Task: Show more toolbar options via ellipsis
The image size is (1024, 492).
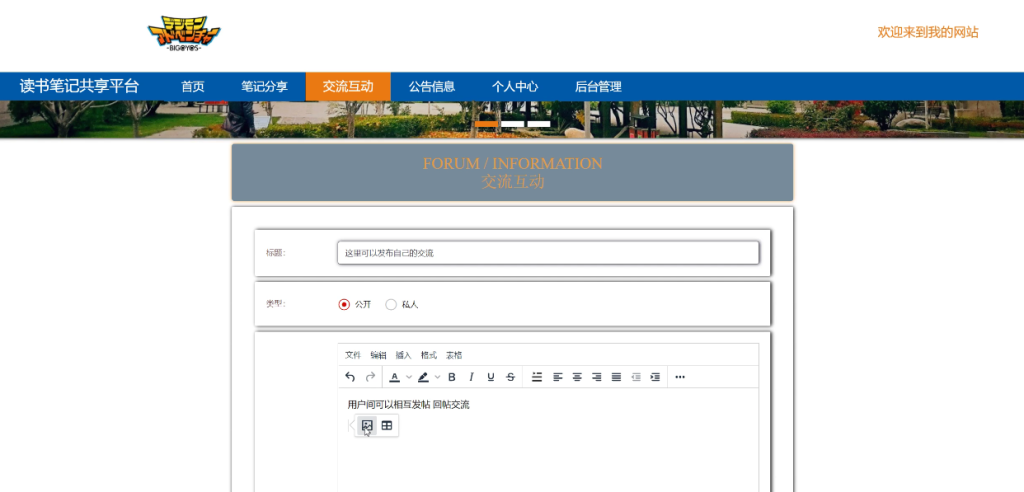Action: coord(680,377)
